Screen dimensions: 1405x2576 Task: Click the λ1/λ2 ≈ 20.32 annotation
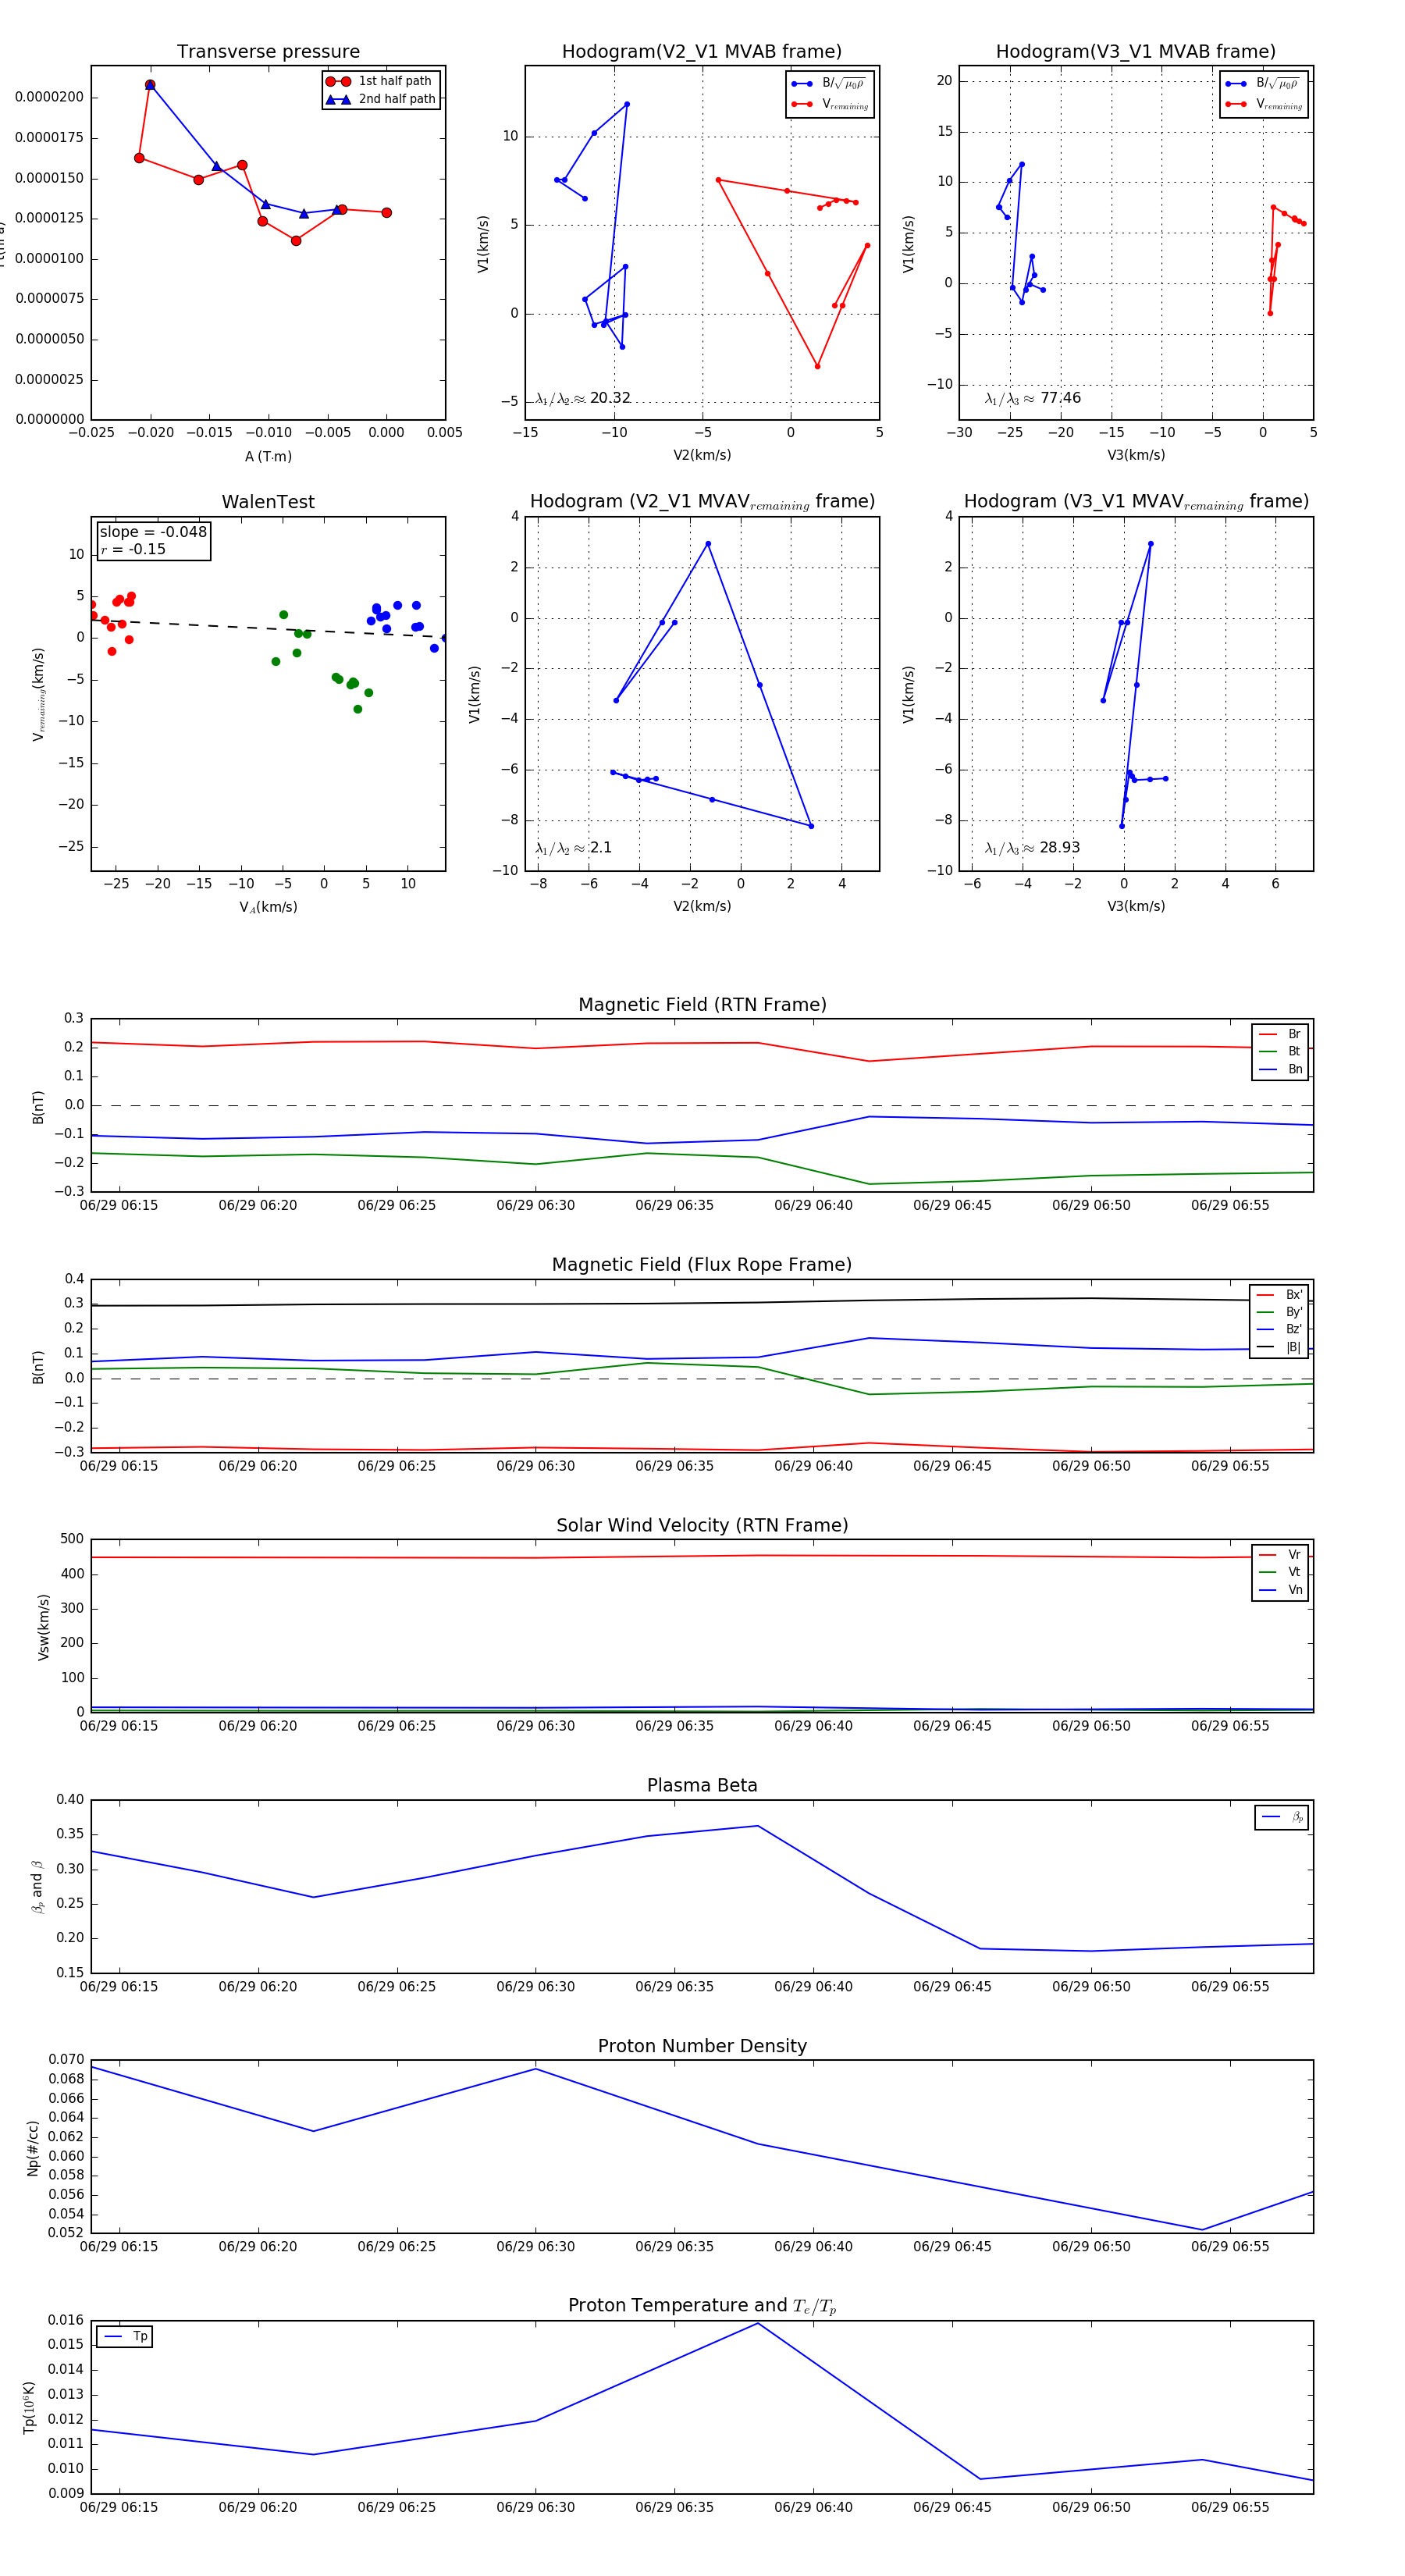[583, 398]
